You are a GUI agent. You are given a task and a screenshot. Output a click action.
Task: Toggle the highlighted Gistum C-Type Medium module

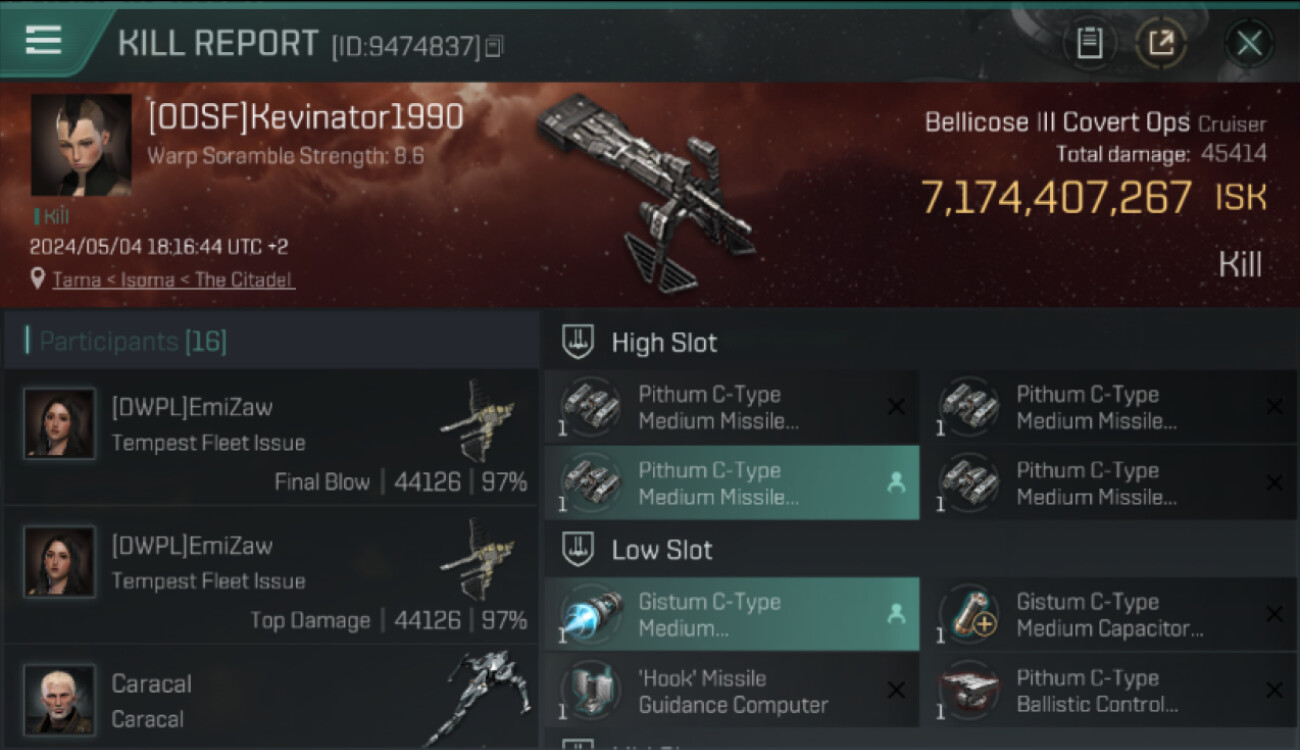[731, 614]
